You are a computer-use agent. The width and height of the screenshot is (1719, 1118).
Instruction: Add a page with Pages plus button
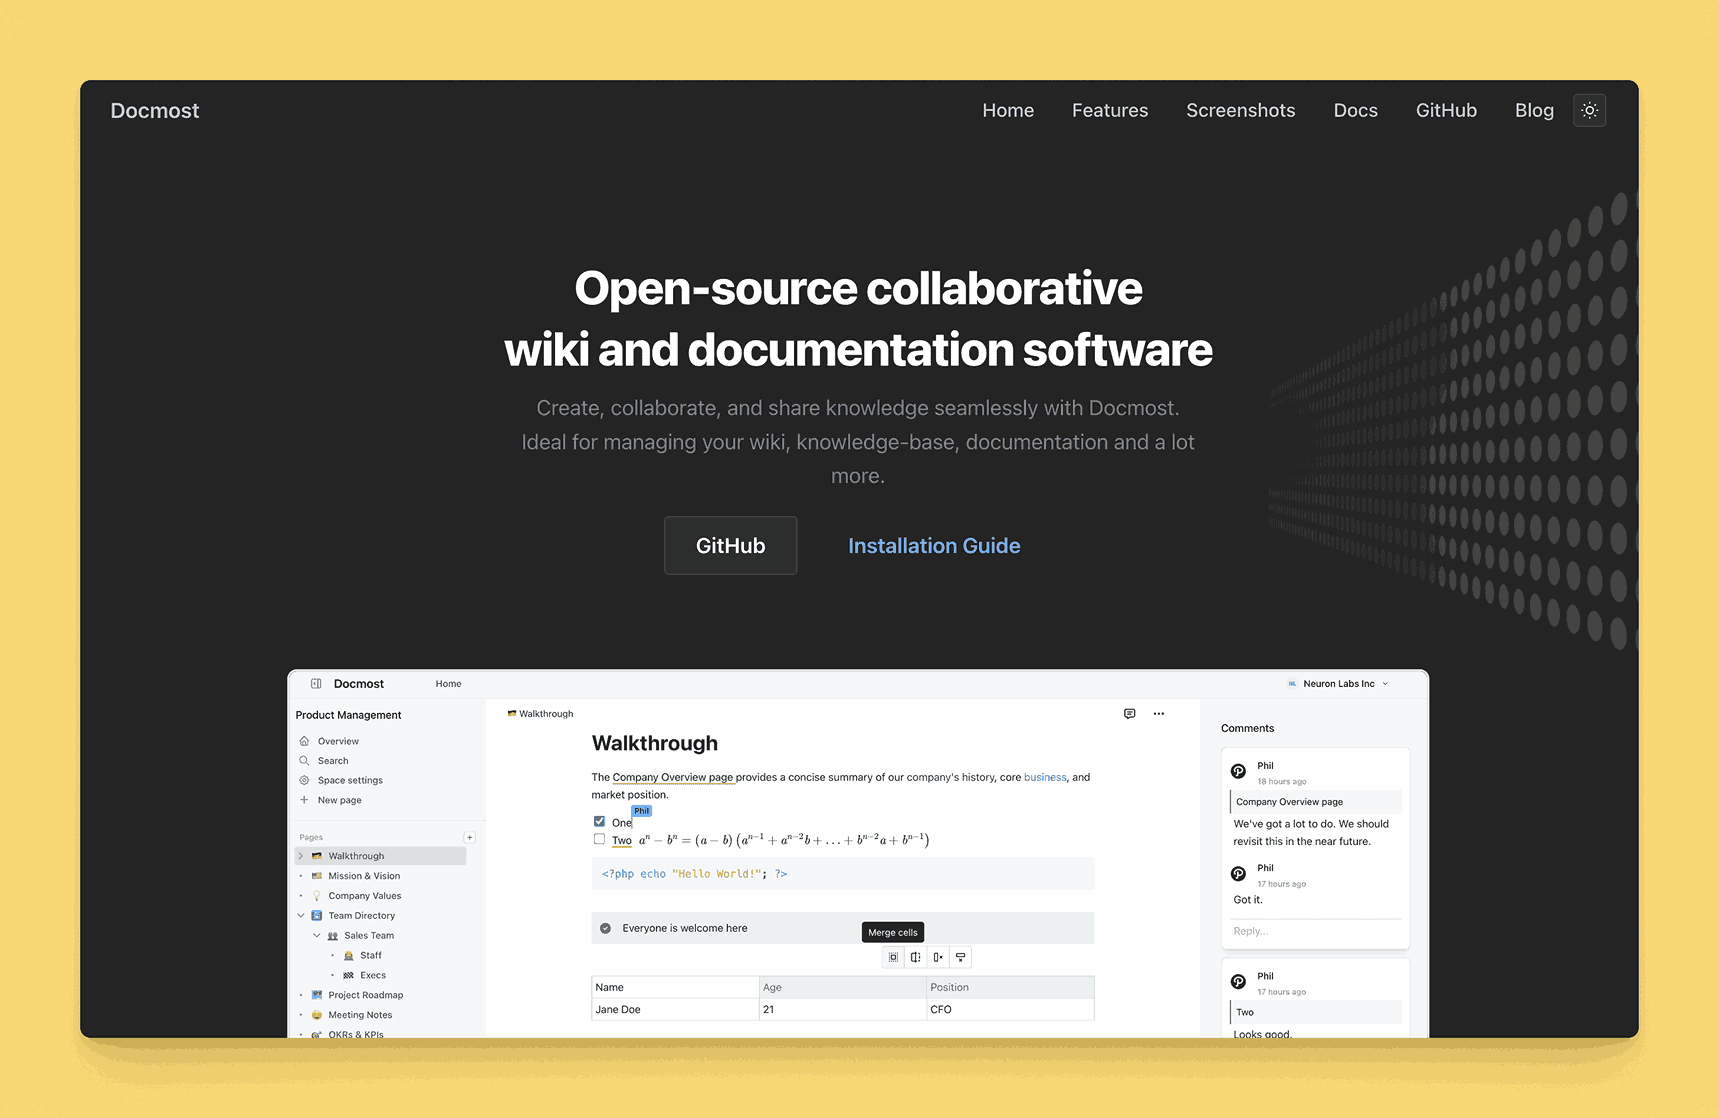click(x=469, y=837)
